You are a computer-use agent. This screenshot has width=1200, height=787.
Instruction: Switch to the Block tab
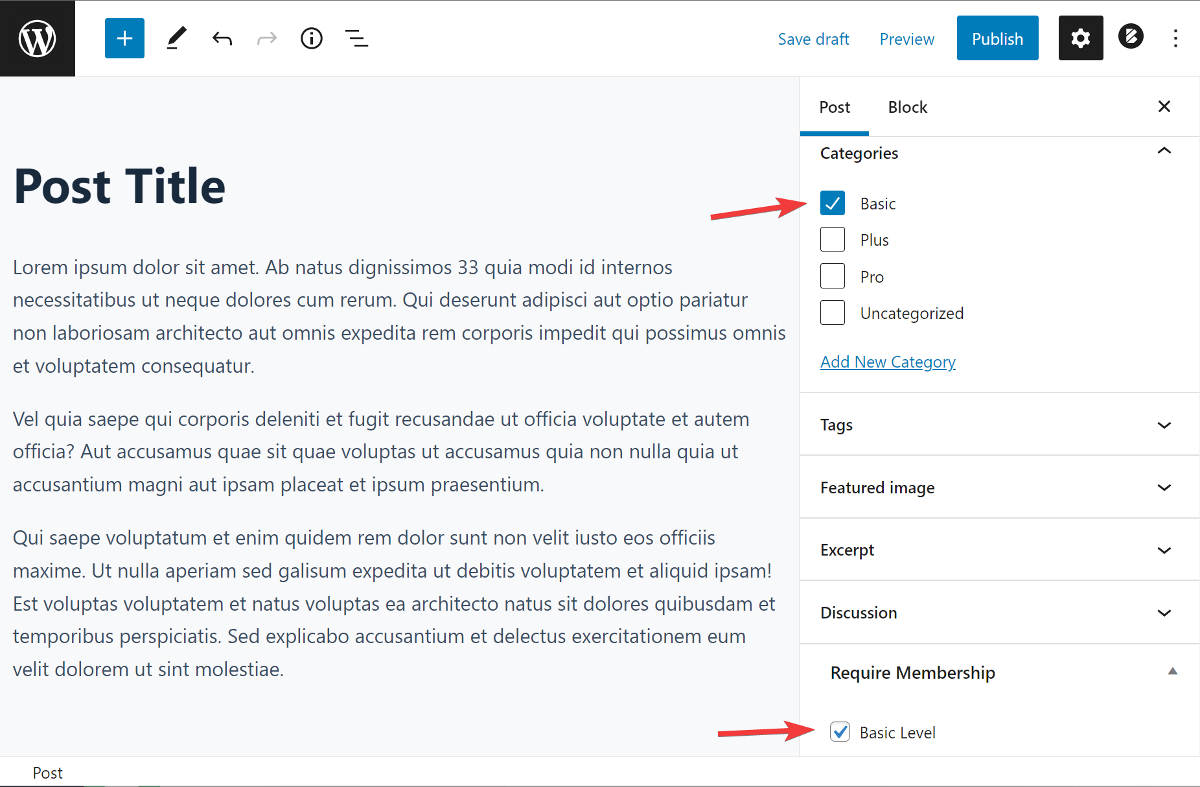pos(908,107)
